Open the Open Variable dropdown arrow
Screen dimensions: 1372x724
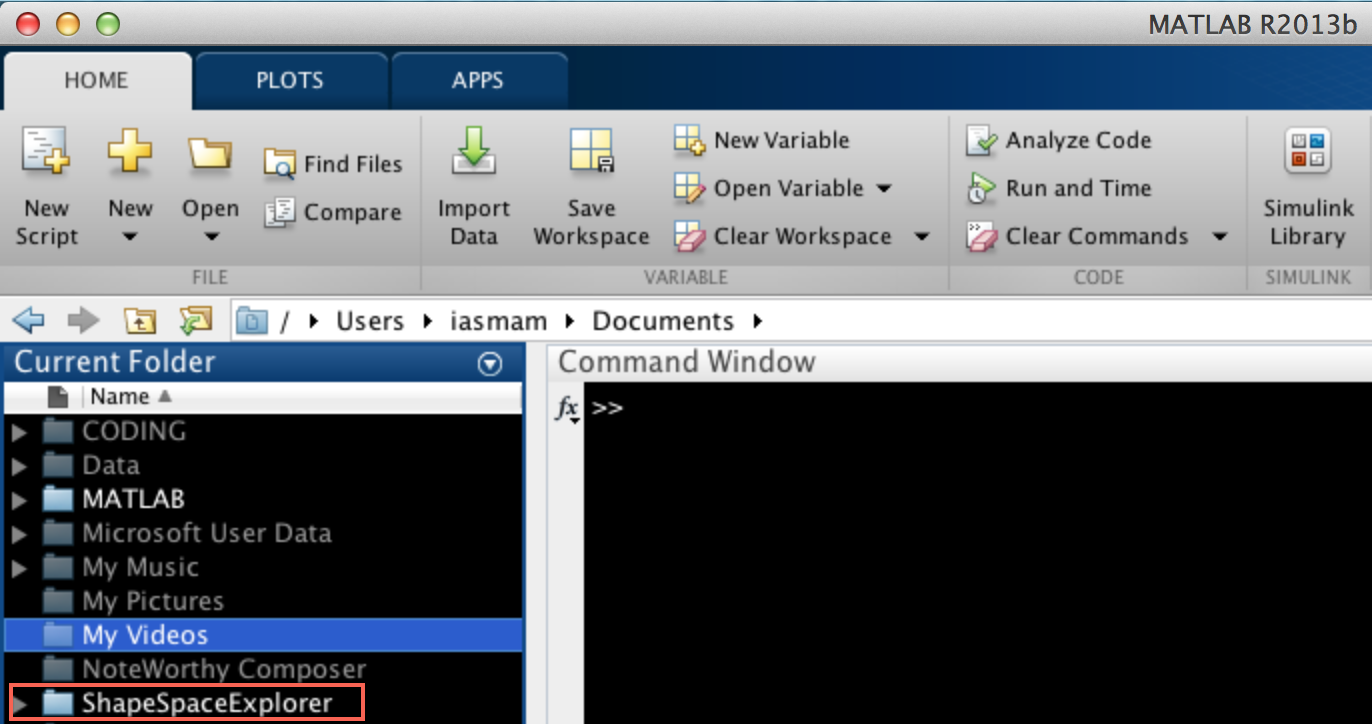[884, 188]
